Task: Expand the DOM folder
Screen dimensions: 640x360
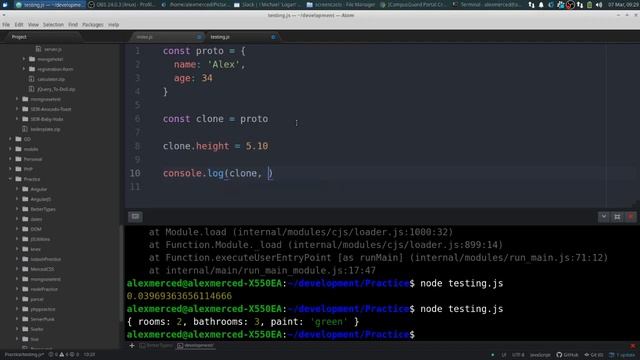Action: tap(17, 229)
